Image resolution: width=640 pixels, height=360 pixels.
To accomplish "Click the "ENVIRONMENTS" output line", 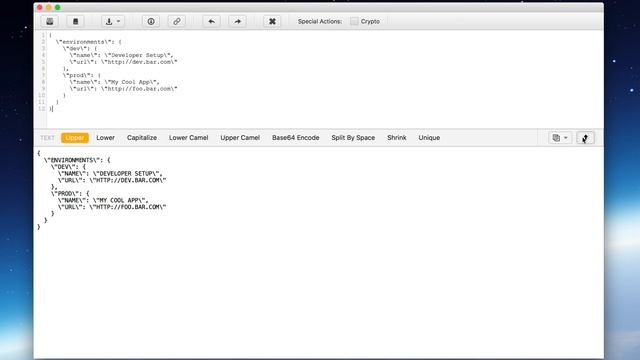I will pyautogui.click(x=77, y=160).
